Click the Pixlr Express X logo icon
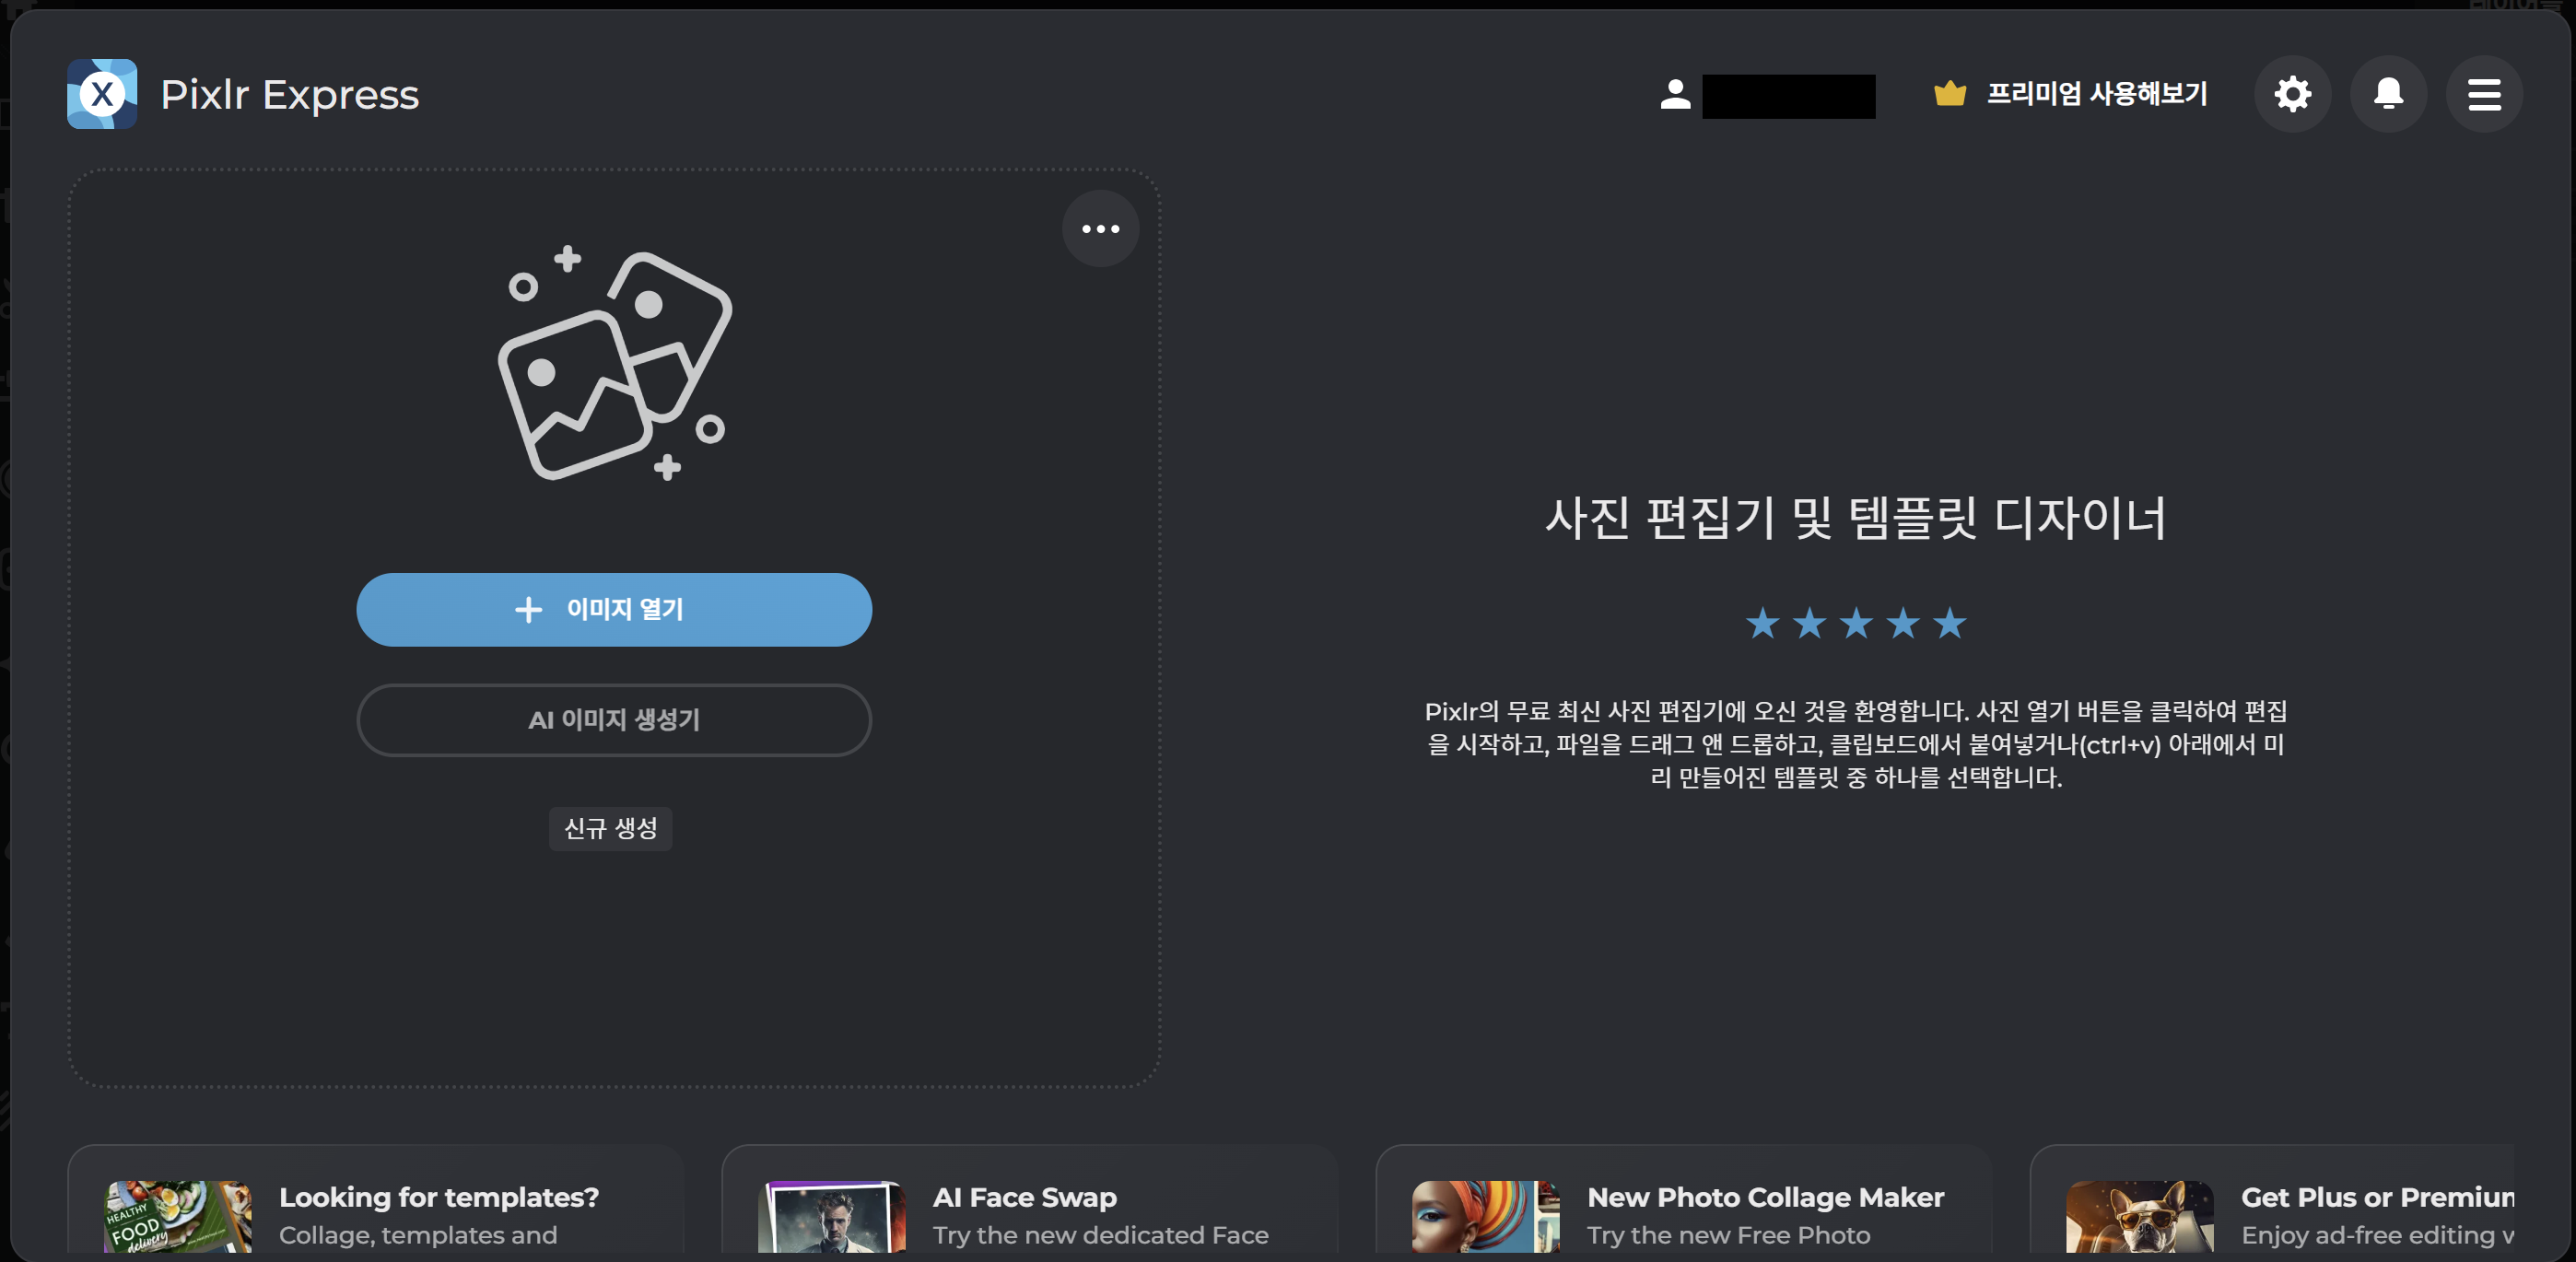The height and width of the screenshot is (1262, 2576). [x=102, y=94]
